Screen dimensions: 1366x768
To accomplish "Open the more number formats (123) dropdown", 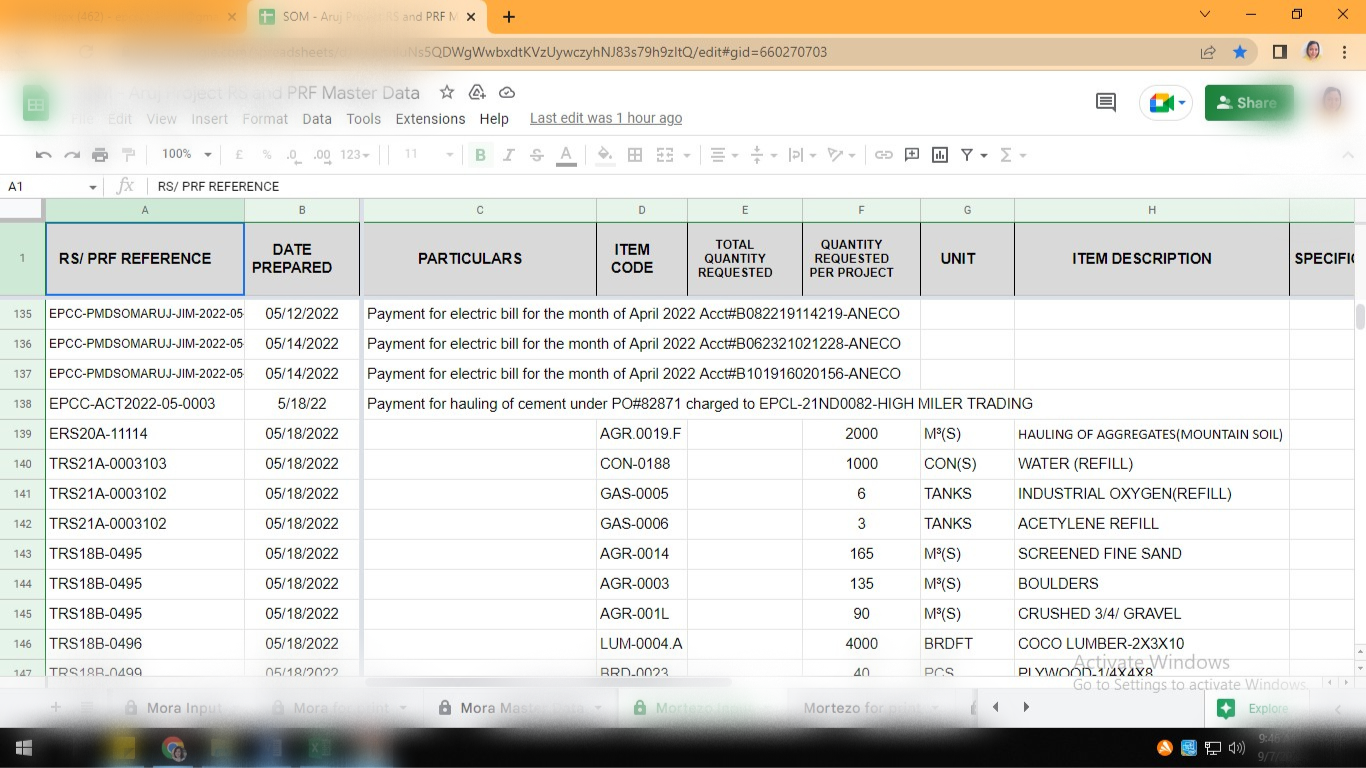I will (355, 155).
